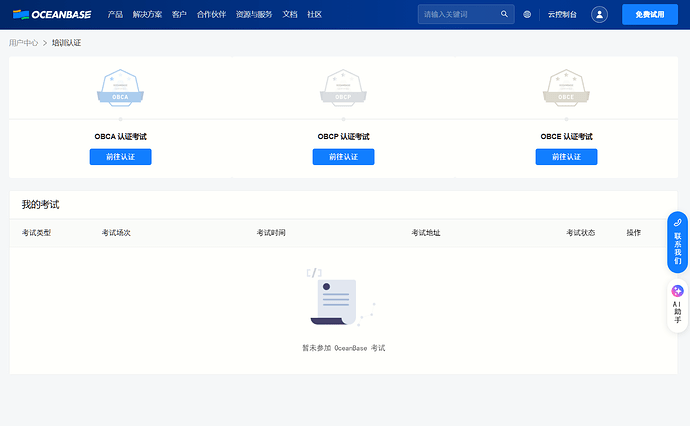Click the 免费试用 button
This screenshot has width=690, height=426.
click(x=649, y=15)
